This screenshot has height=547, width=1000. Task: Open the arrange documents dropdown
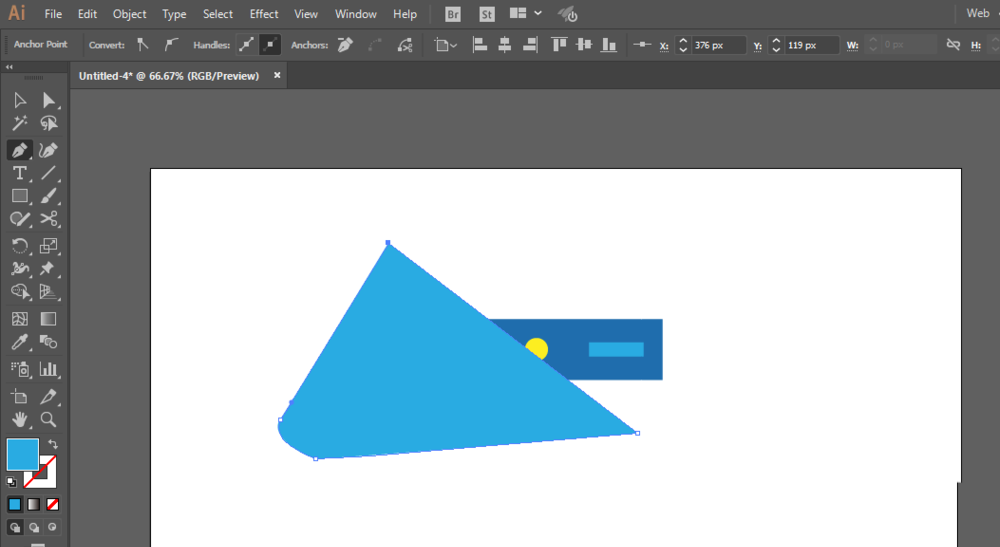click(525, 14)
